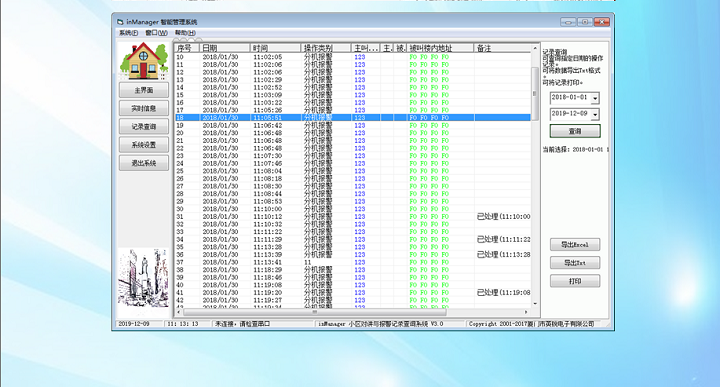This screenshot has width=720, height=387.
Task: Expand the end date 2019-12-09 dropdown
Action: [x=595, y=114]
